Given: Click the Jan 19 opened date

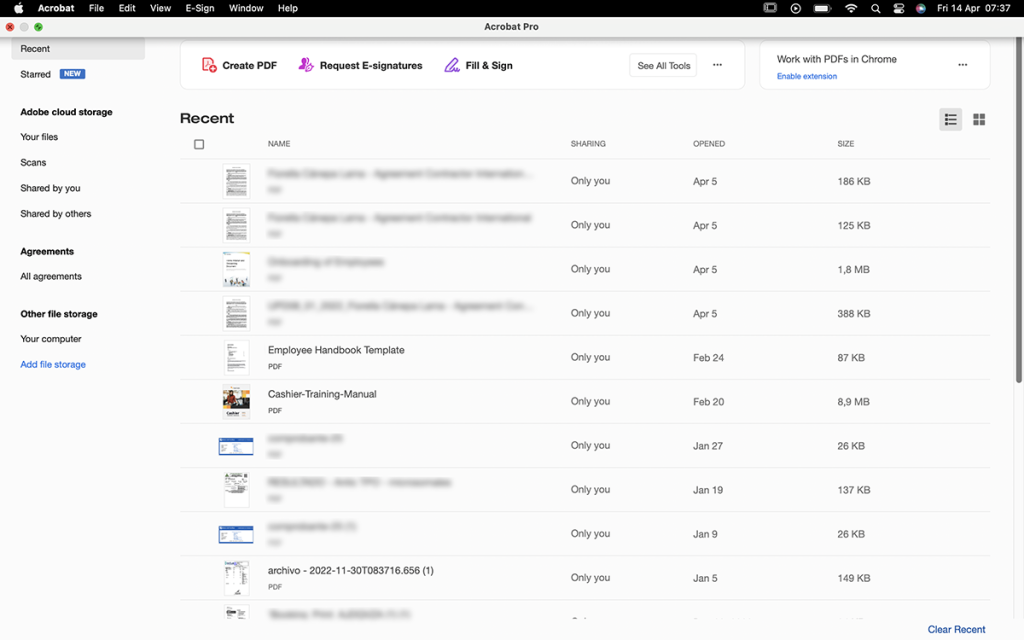Looking at the screenshot, I should click(x=708, y=490).
